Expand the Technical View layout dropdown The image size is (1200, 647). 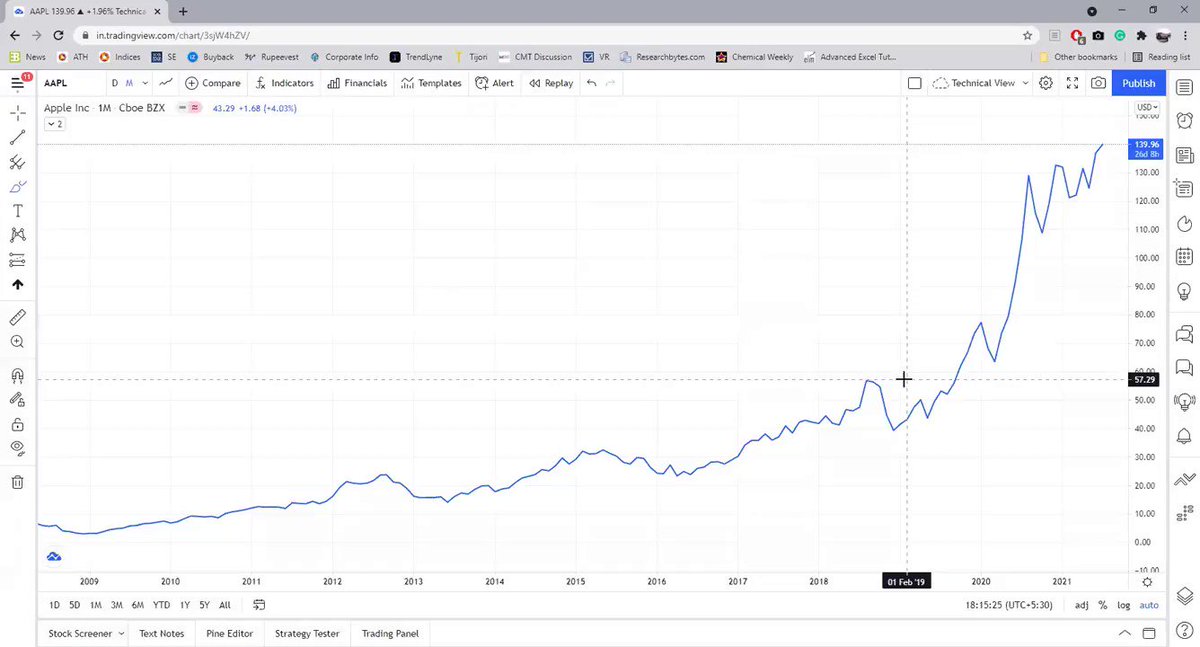tap(1024, 83)
